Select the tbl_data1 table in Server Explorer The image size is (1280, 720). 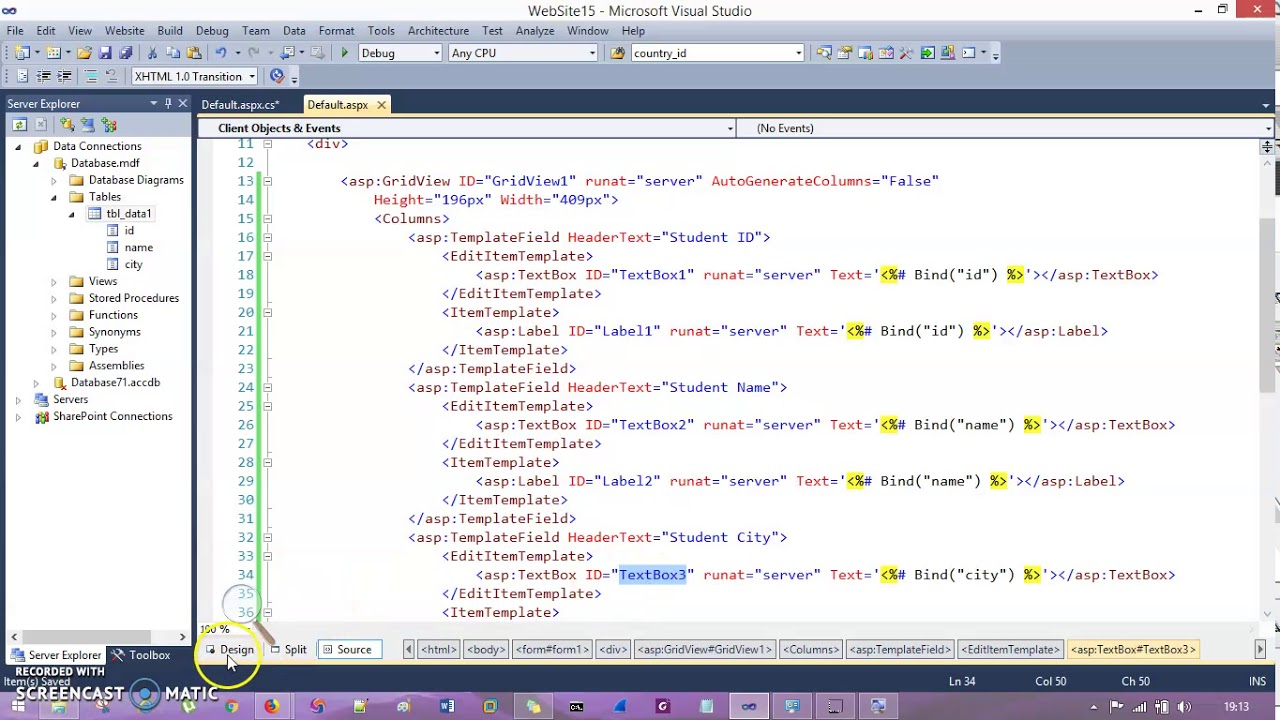(129, 214)
